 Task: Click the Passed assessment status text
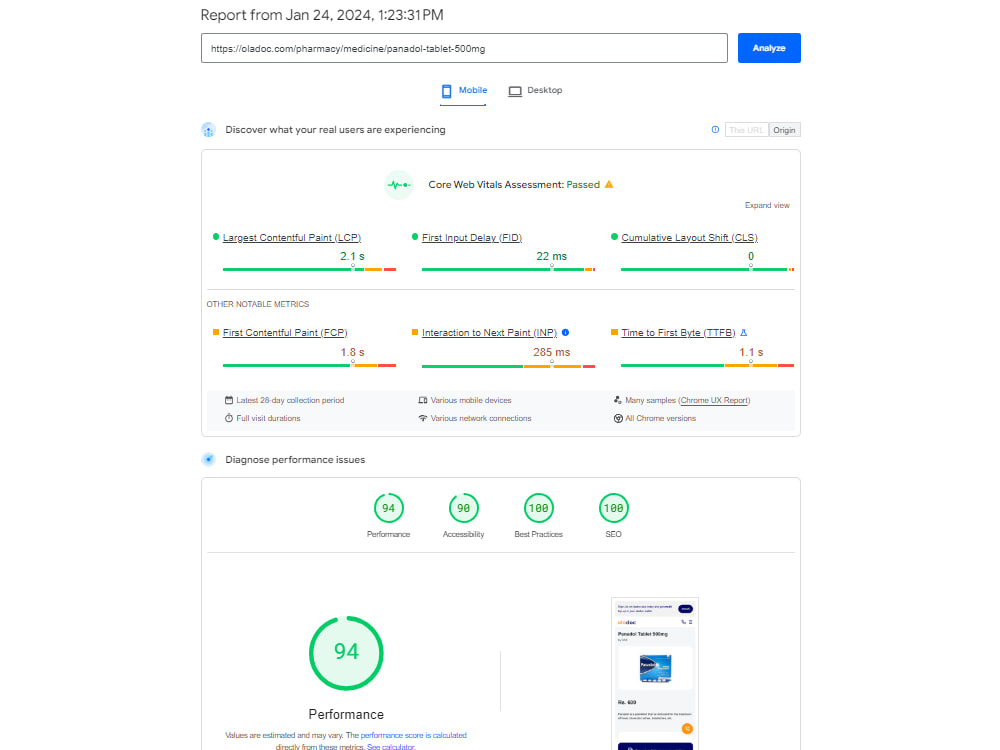(x=583, y=184)
